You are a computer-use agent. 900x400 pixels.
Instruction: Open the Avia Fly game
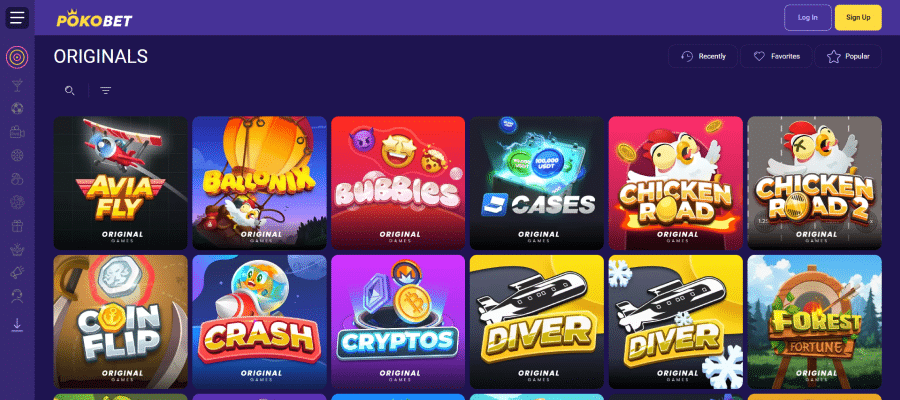[121, 182]
